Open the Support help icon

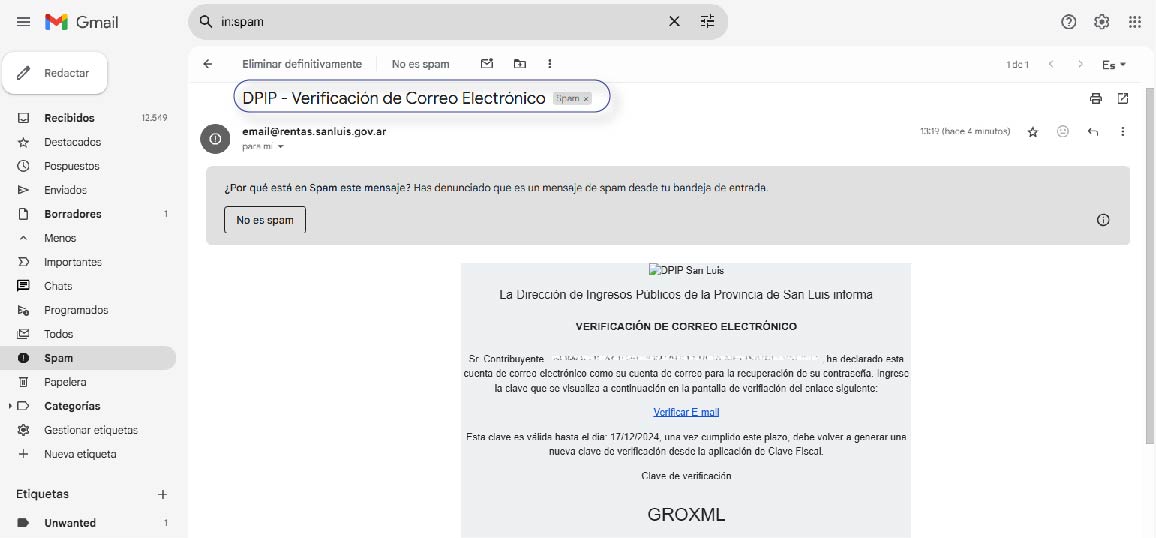point(1069,22)
